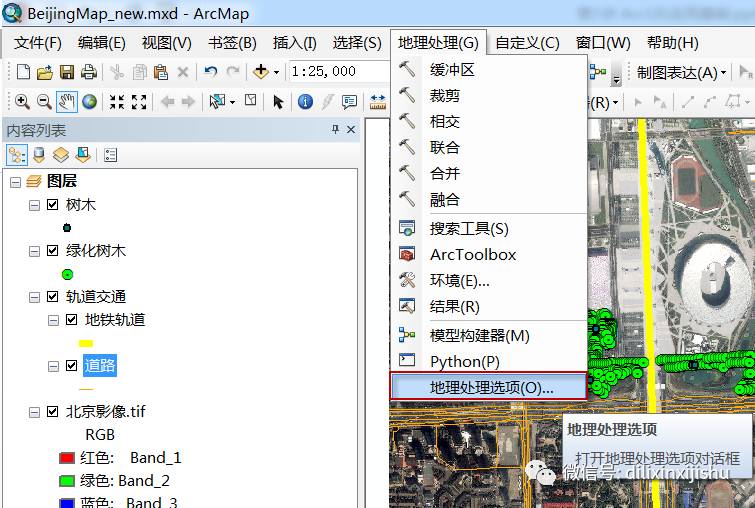The width and height of the screenshot is (755, 508).
Task: Select the 图层 data frame label
Action: (x=62, y=181)
